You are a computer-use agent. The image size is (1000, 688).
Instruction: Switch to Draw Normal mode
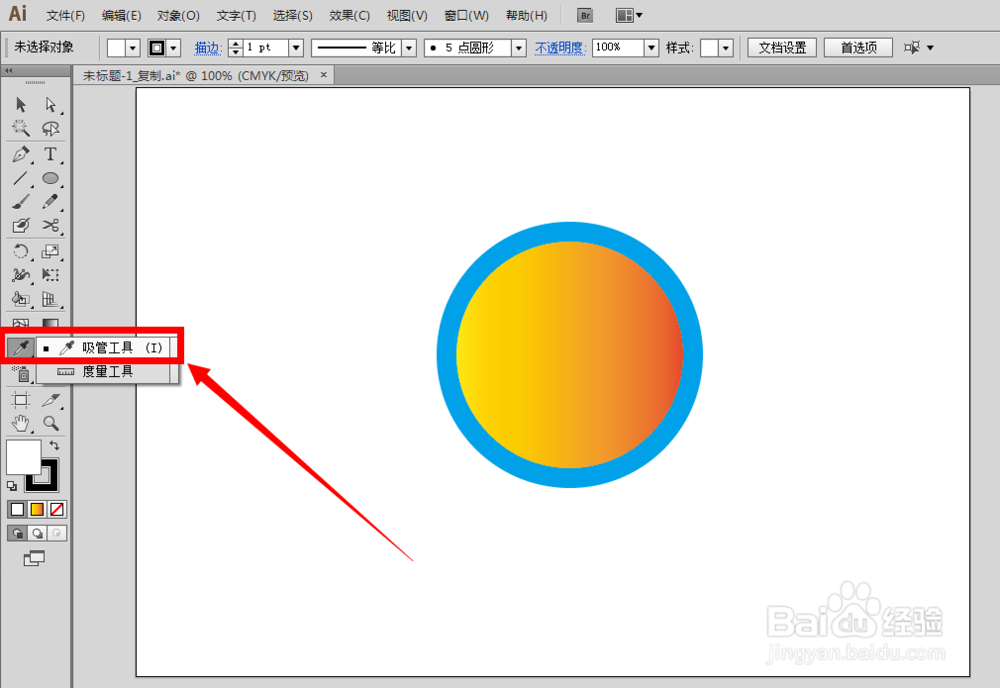[17, 533]
